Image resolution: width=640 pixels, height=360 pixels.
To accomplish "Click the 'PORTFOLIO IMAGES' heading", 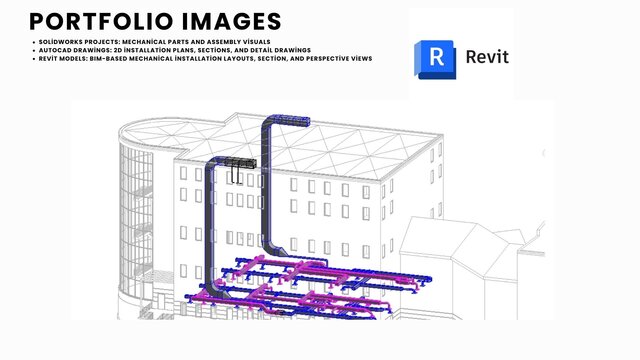I will [155, 22].
